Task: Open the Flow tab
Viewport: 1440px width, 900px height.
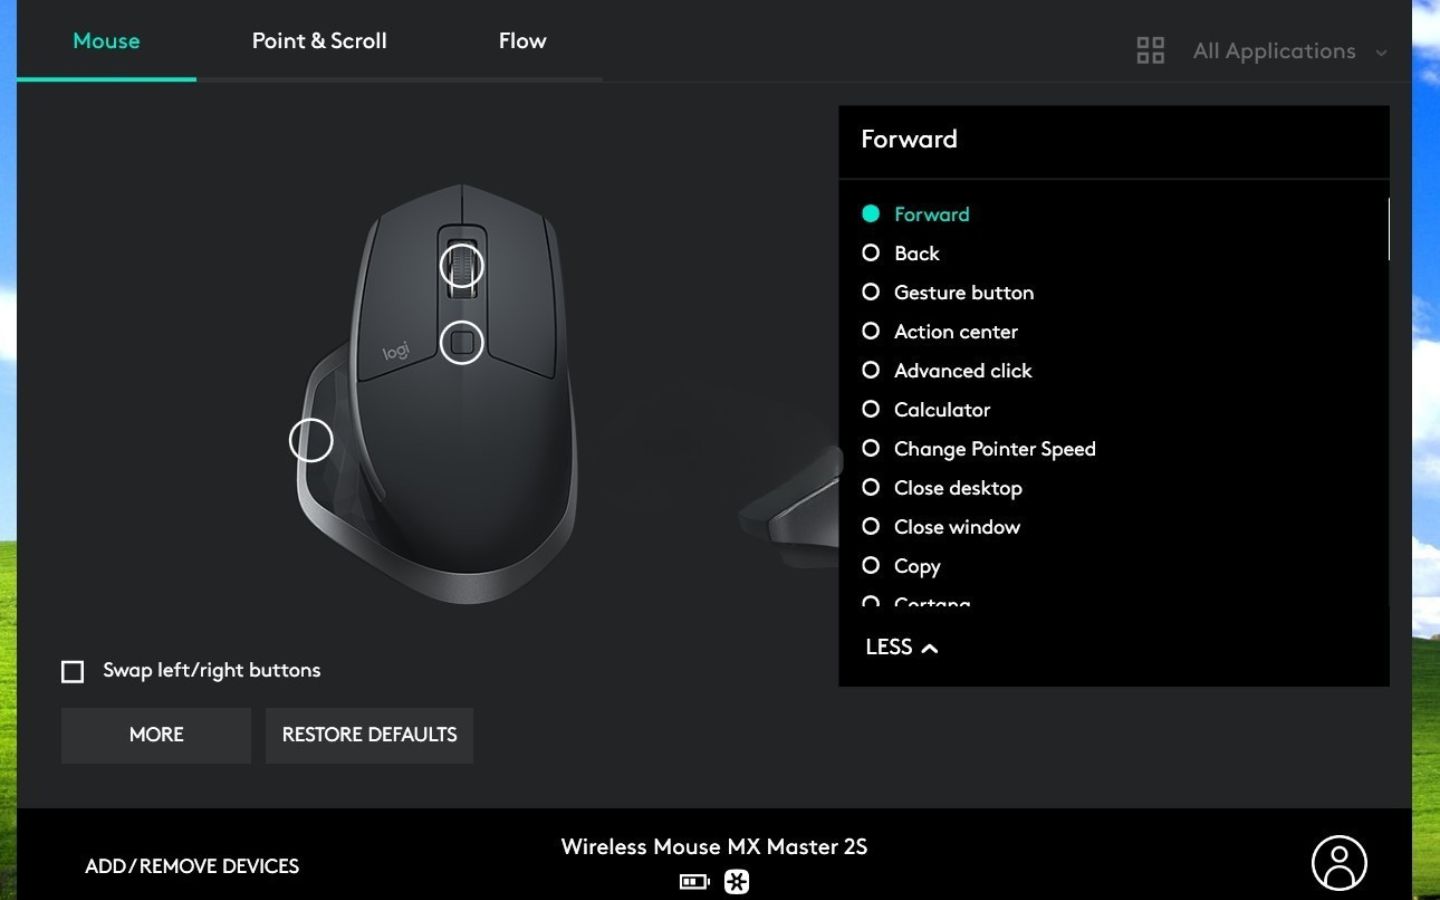Action: [x=523, y=41]
